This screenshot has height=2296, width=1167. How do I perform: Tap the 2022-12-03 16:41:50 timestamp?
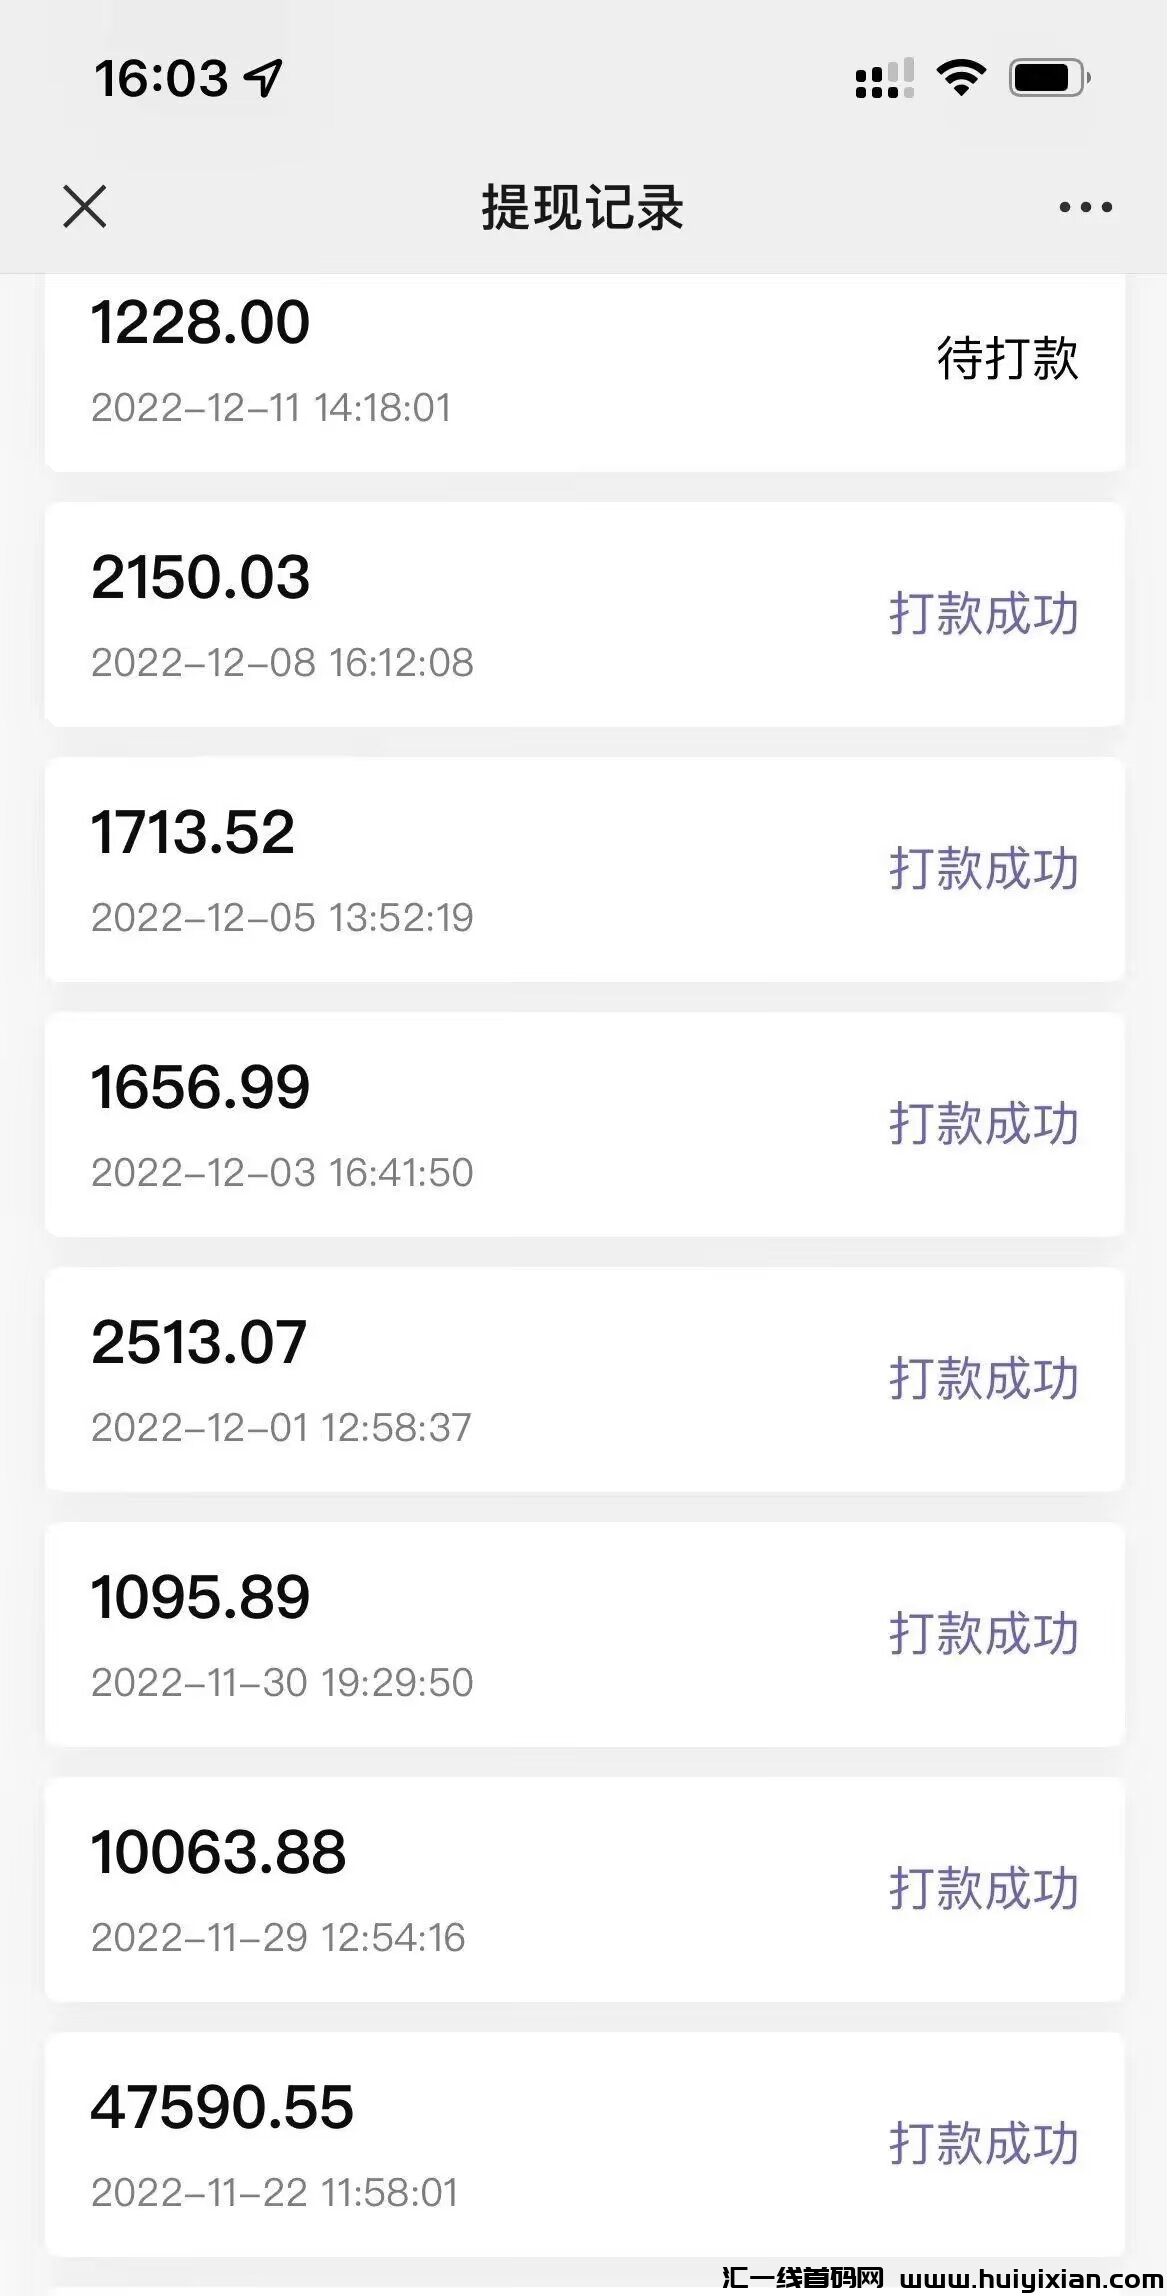click(282, 1172)
